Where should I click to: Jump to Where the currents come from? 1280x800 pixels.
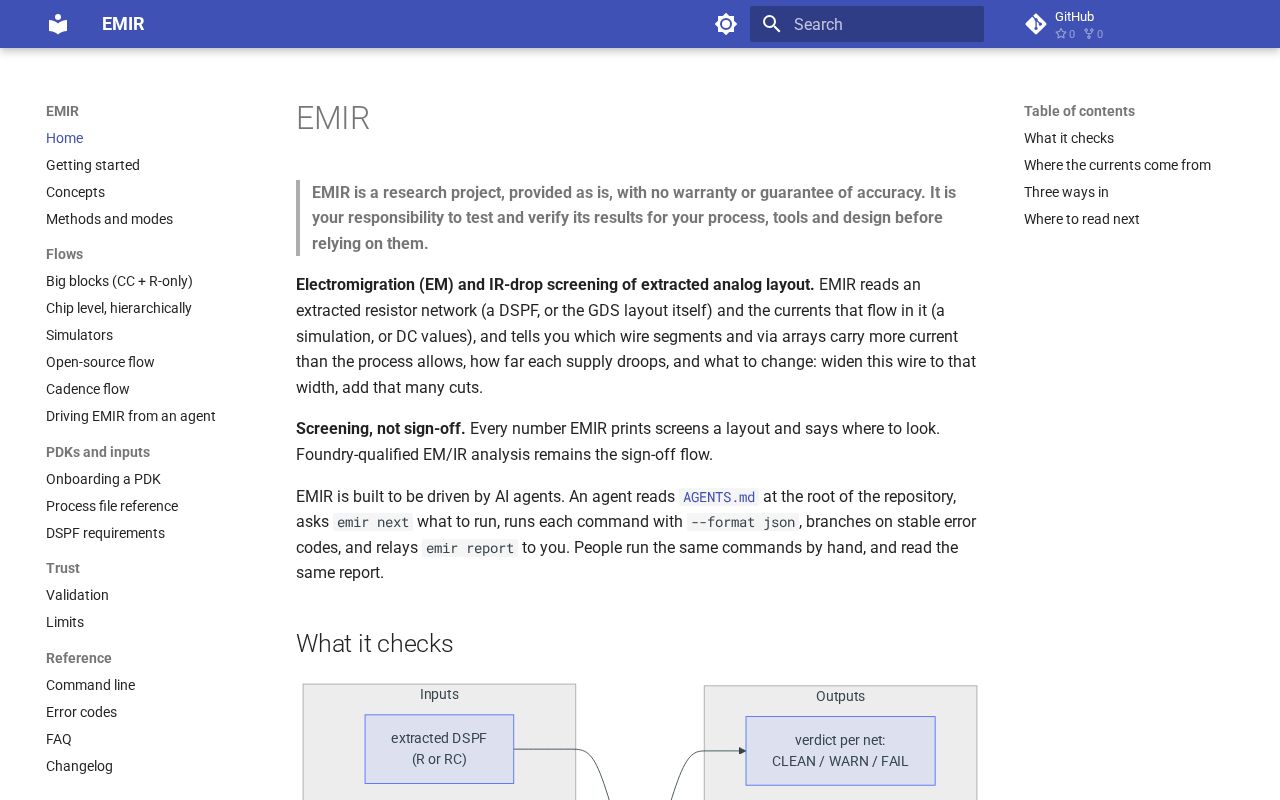[1117, 165]
